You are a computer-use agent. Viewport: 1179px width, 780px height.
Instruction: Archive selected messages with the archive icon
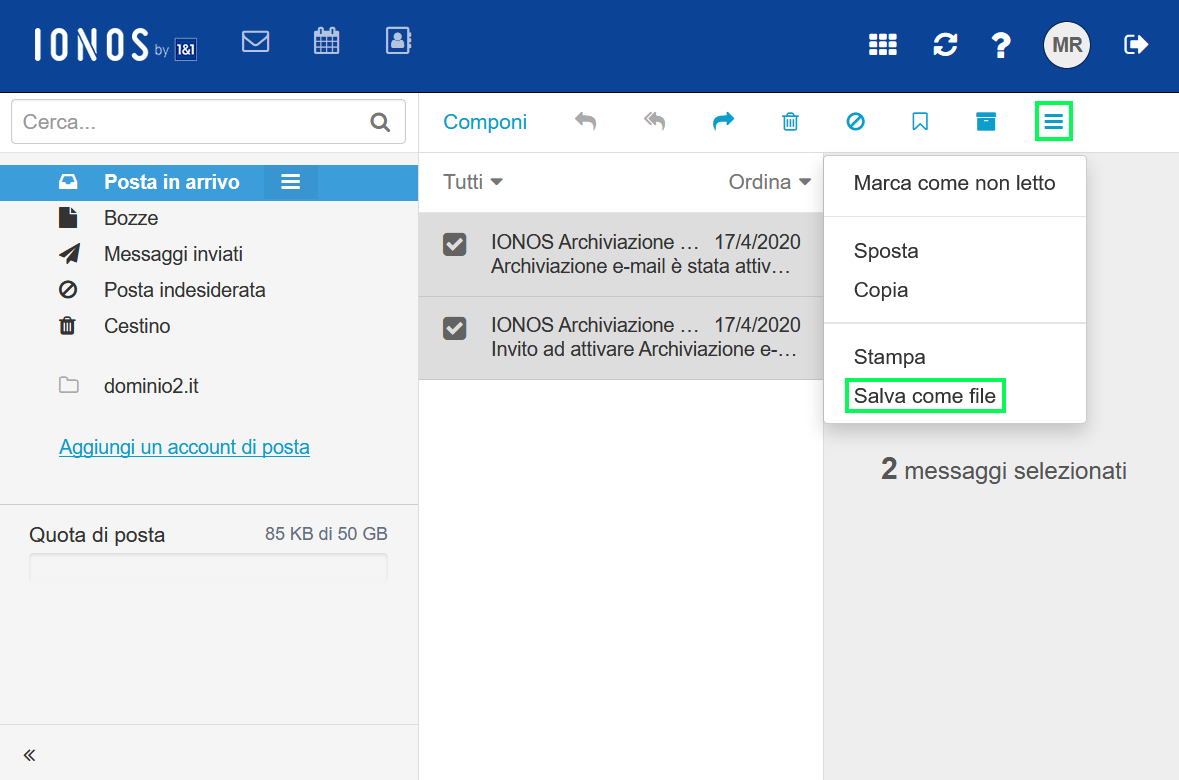coord(986,122)
